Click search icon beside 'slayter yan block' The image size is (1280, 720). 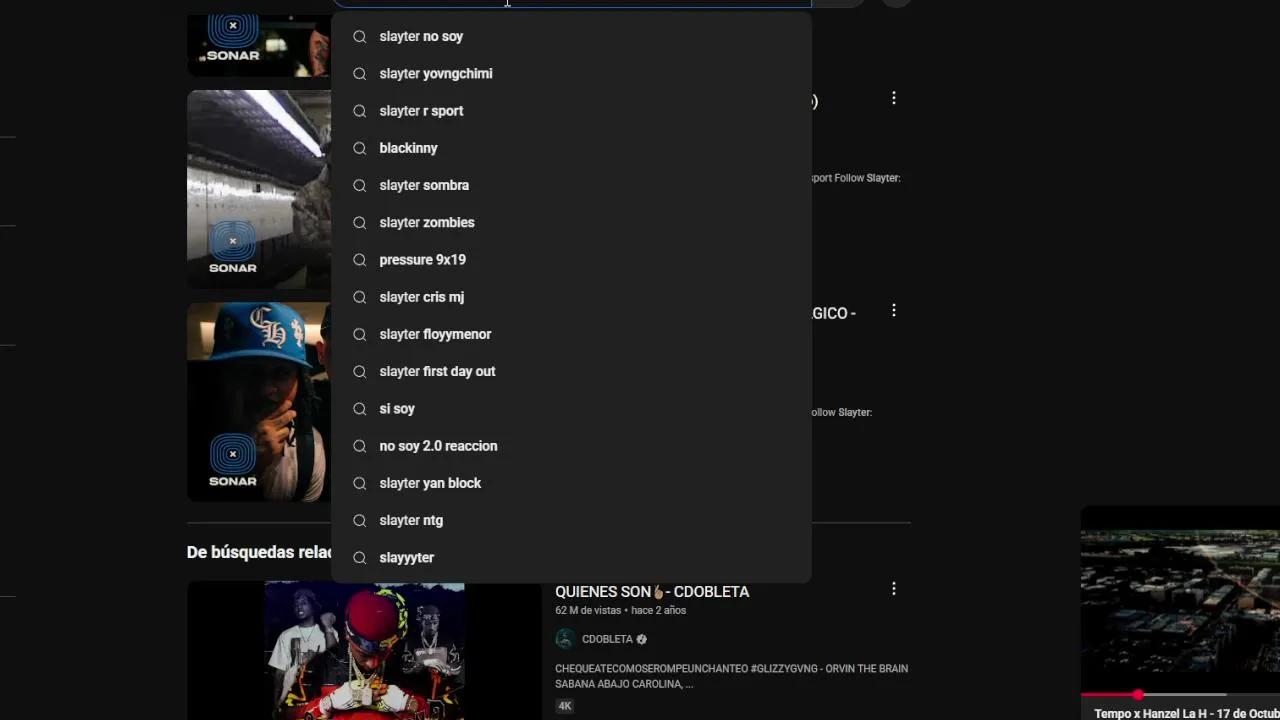click(x=360, y=483)
